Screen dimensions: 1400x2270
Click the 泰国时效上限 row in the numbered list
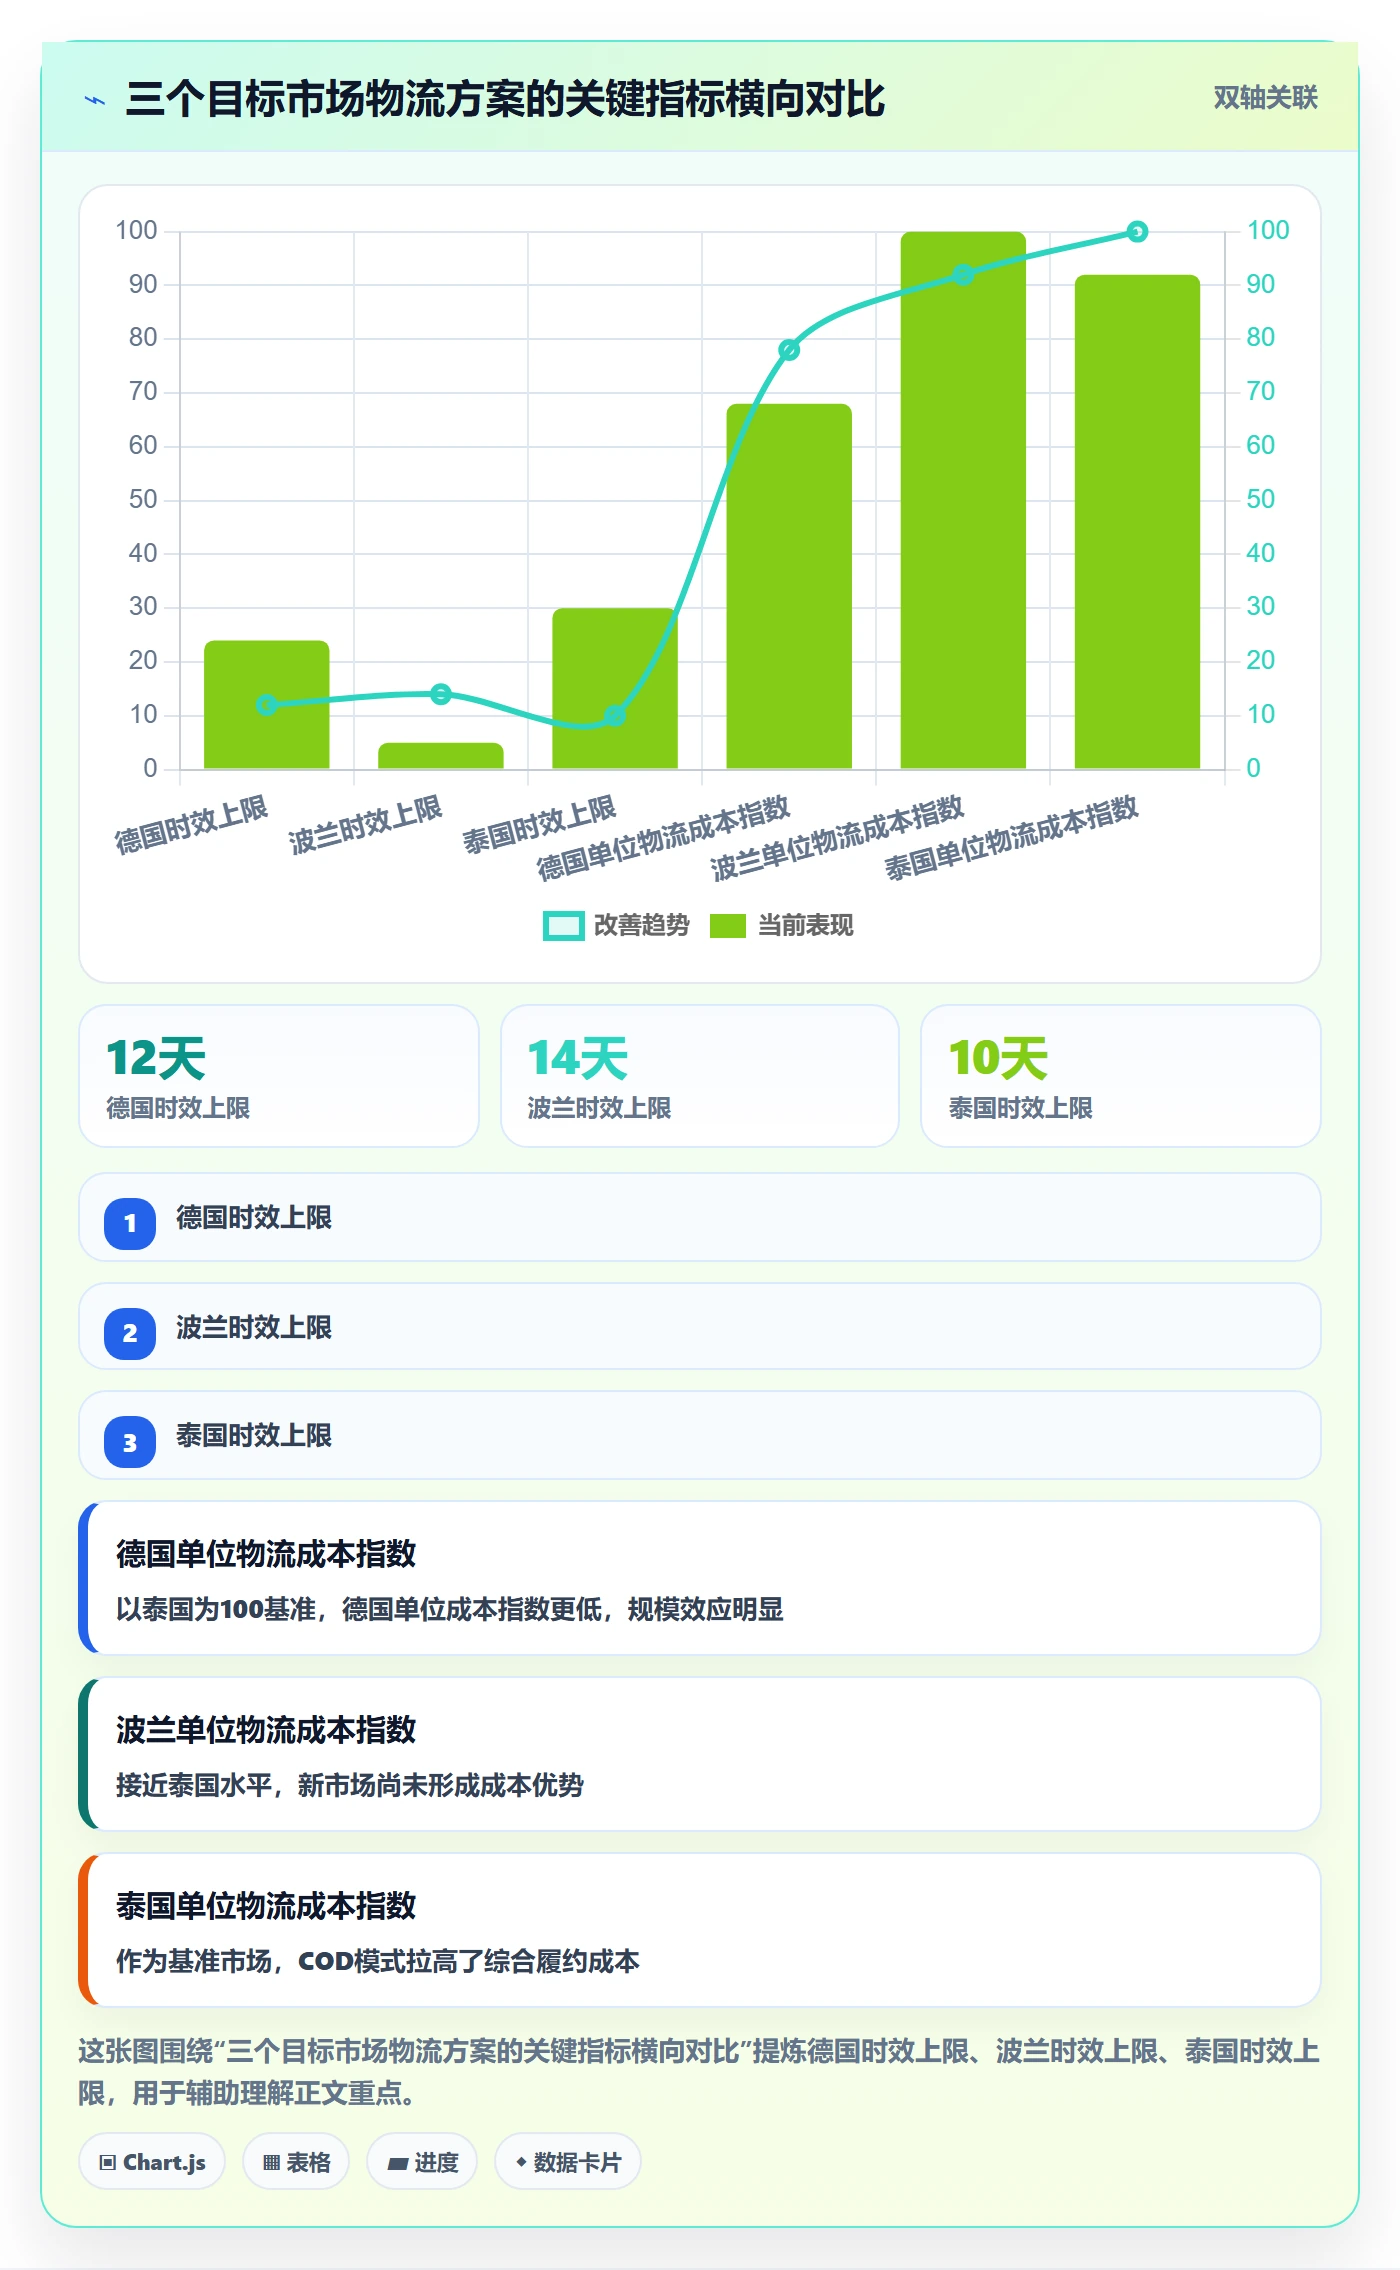[x=700, y=1436]
